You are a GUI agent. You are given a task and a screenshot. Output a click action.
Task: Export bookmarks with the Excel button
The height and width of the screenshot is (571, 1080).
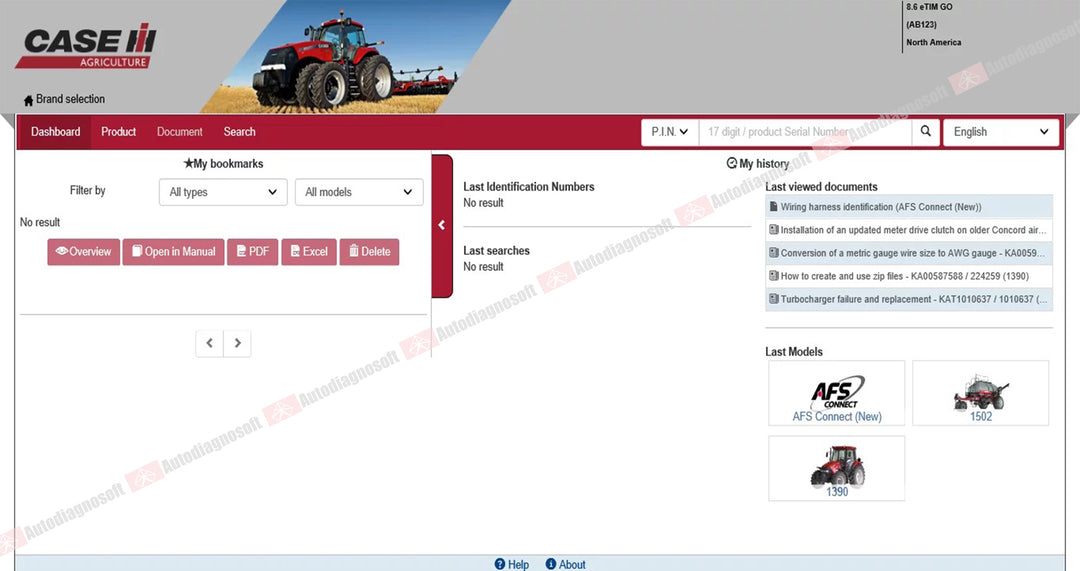[309, 251]
